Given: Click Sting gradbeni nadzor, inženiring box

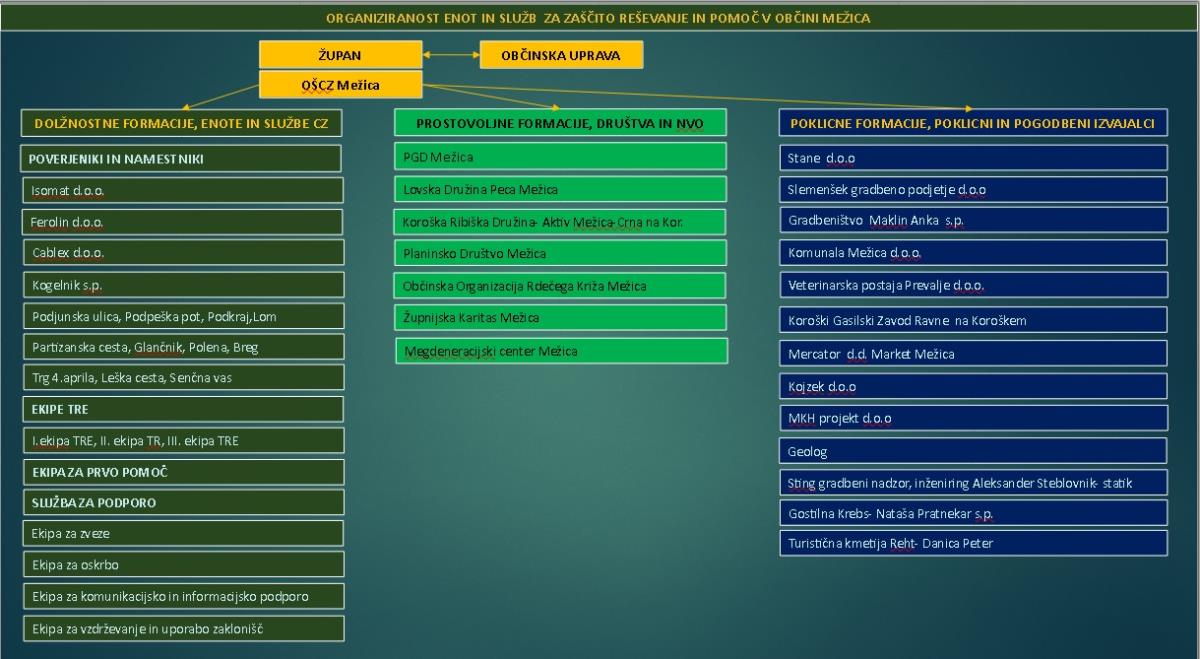Looking at the screenshot, I should tap(973, 483).
